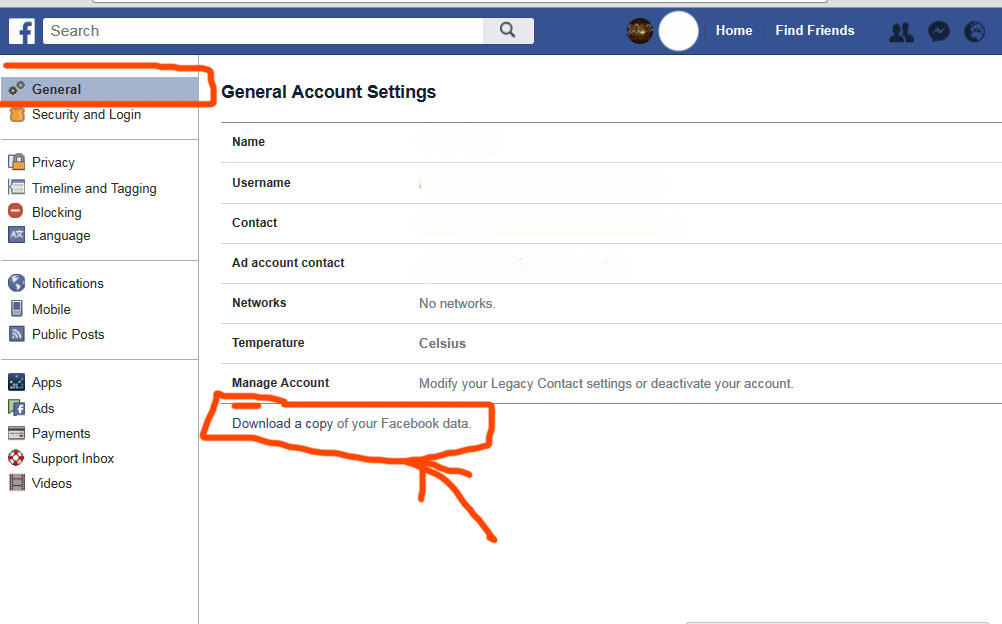Click the General Account Settings heading
The width and height of the screenshot is (1002, 624).
pos(328,92)
